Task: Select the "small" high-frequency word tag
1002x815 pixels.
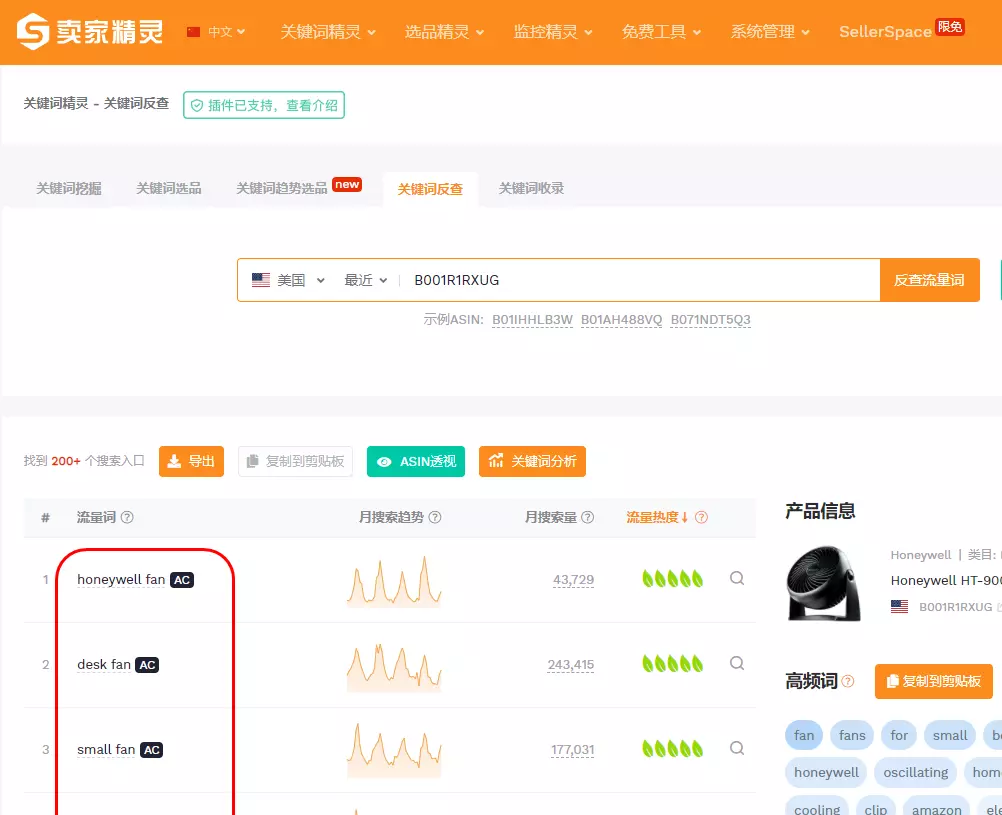Action: click(x=950, y=736)
